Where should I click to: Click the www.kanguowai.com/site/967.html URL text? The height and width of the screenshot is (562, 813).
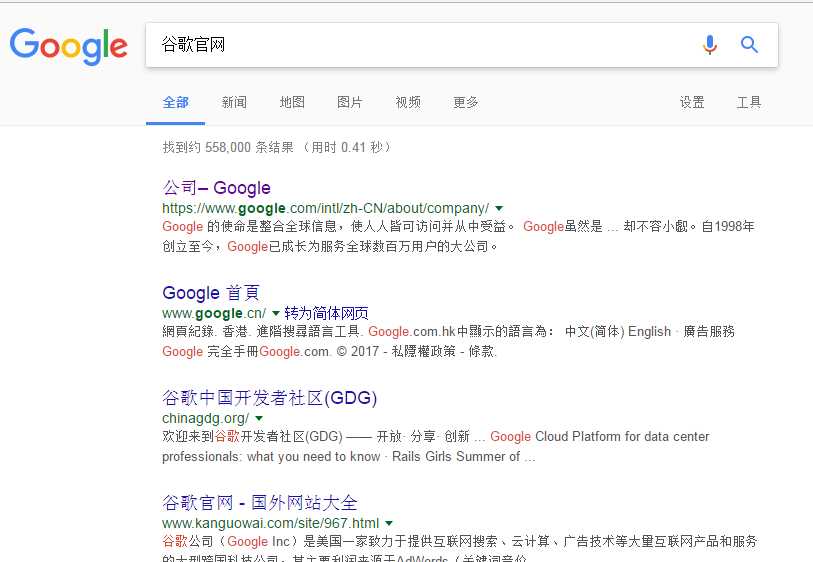click(x=271, y=523)
